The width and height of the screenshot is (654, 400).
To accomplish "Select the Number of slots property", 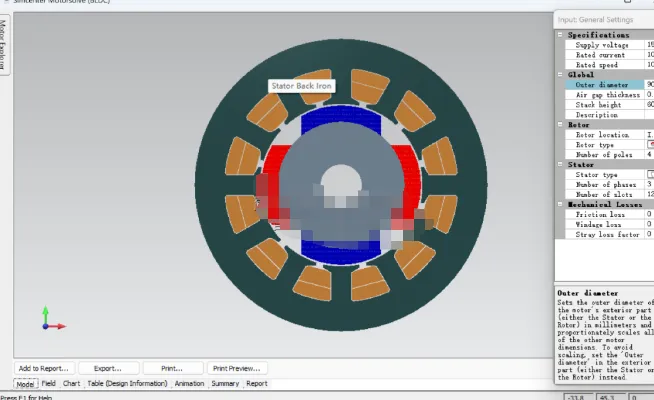I will [605, 194].
